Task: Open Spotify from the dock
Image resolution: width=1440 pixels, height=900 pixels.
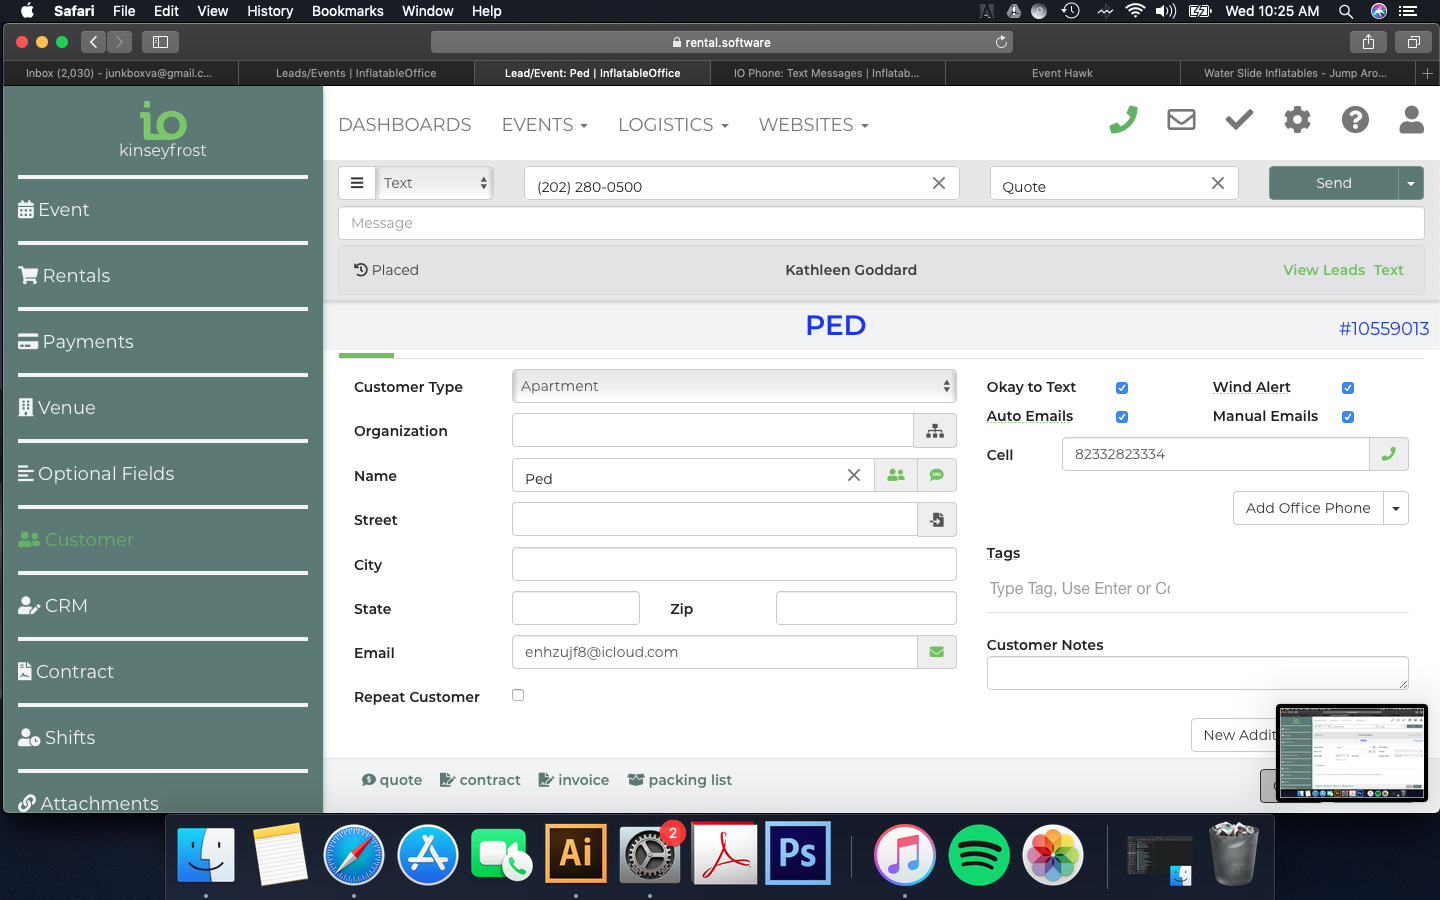Action: click(978, 855)
